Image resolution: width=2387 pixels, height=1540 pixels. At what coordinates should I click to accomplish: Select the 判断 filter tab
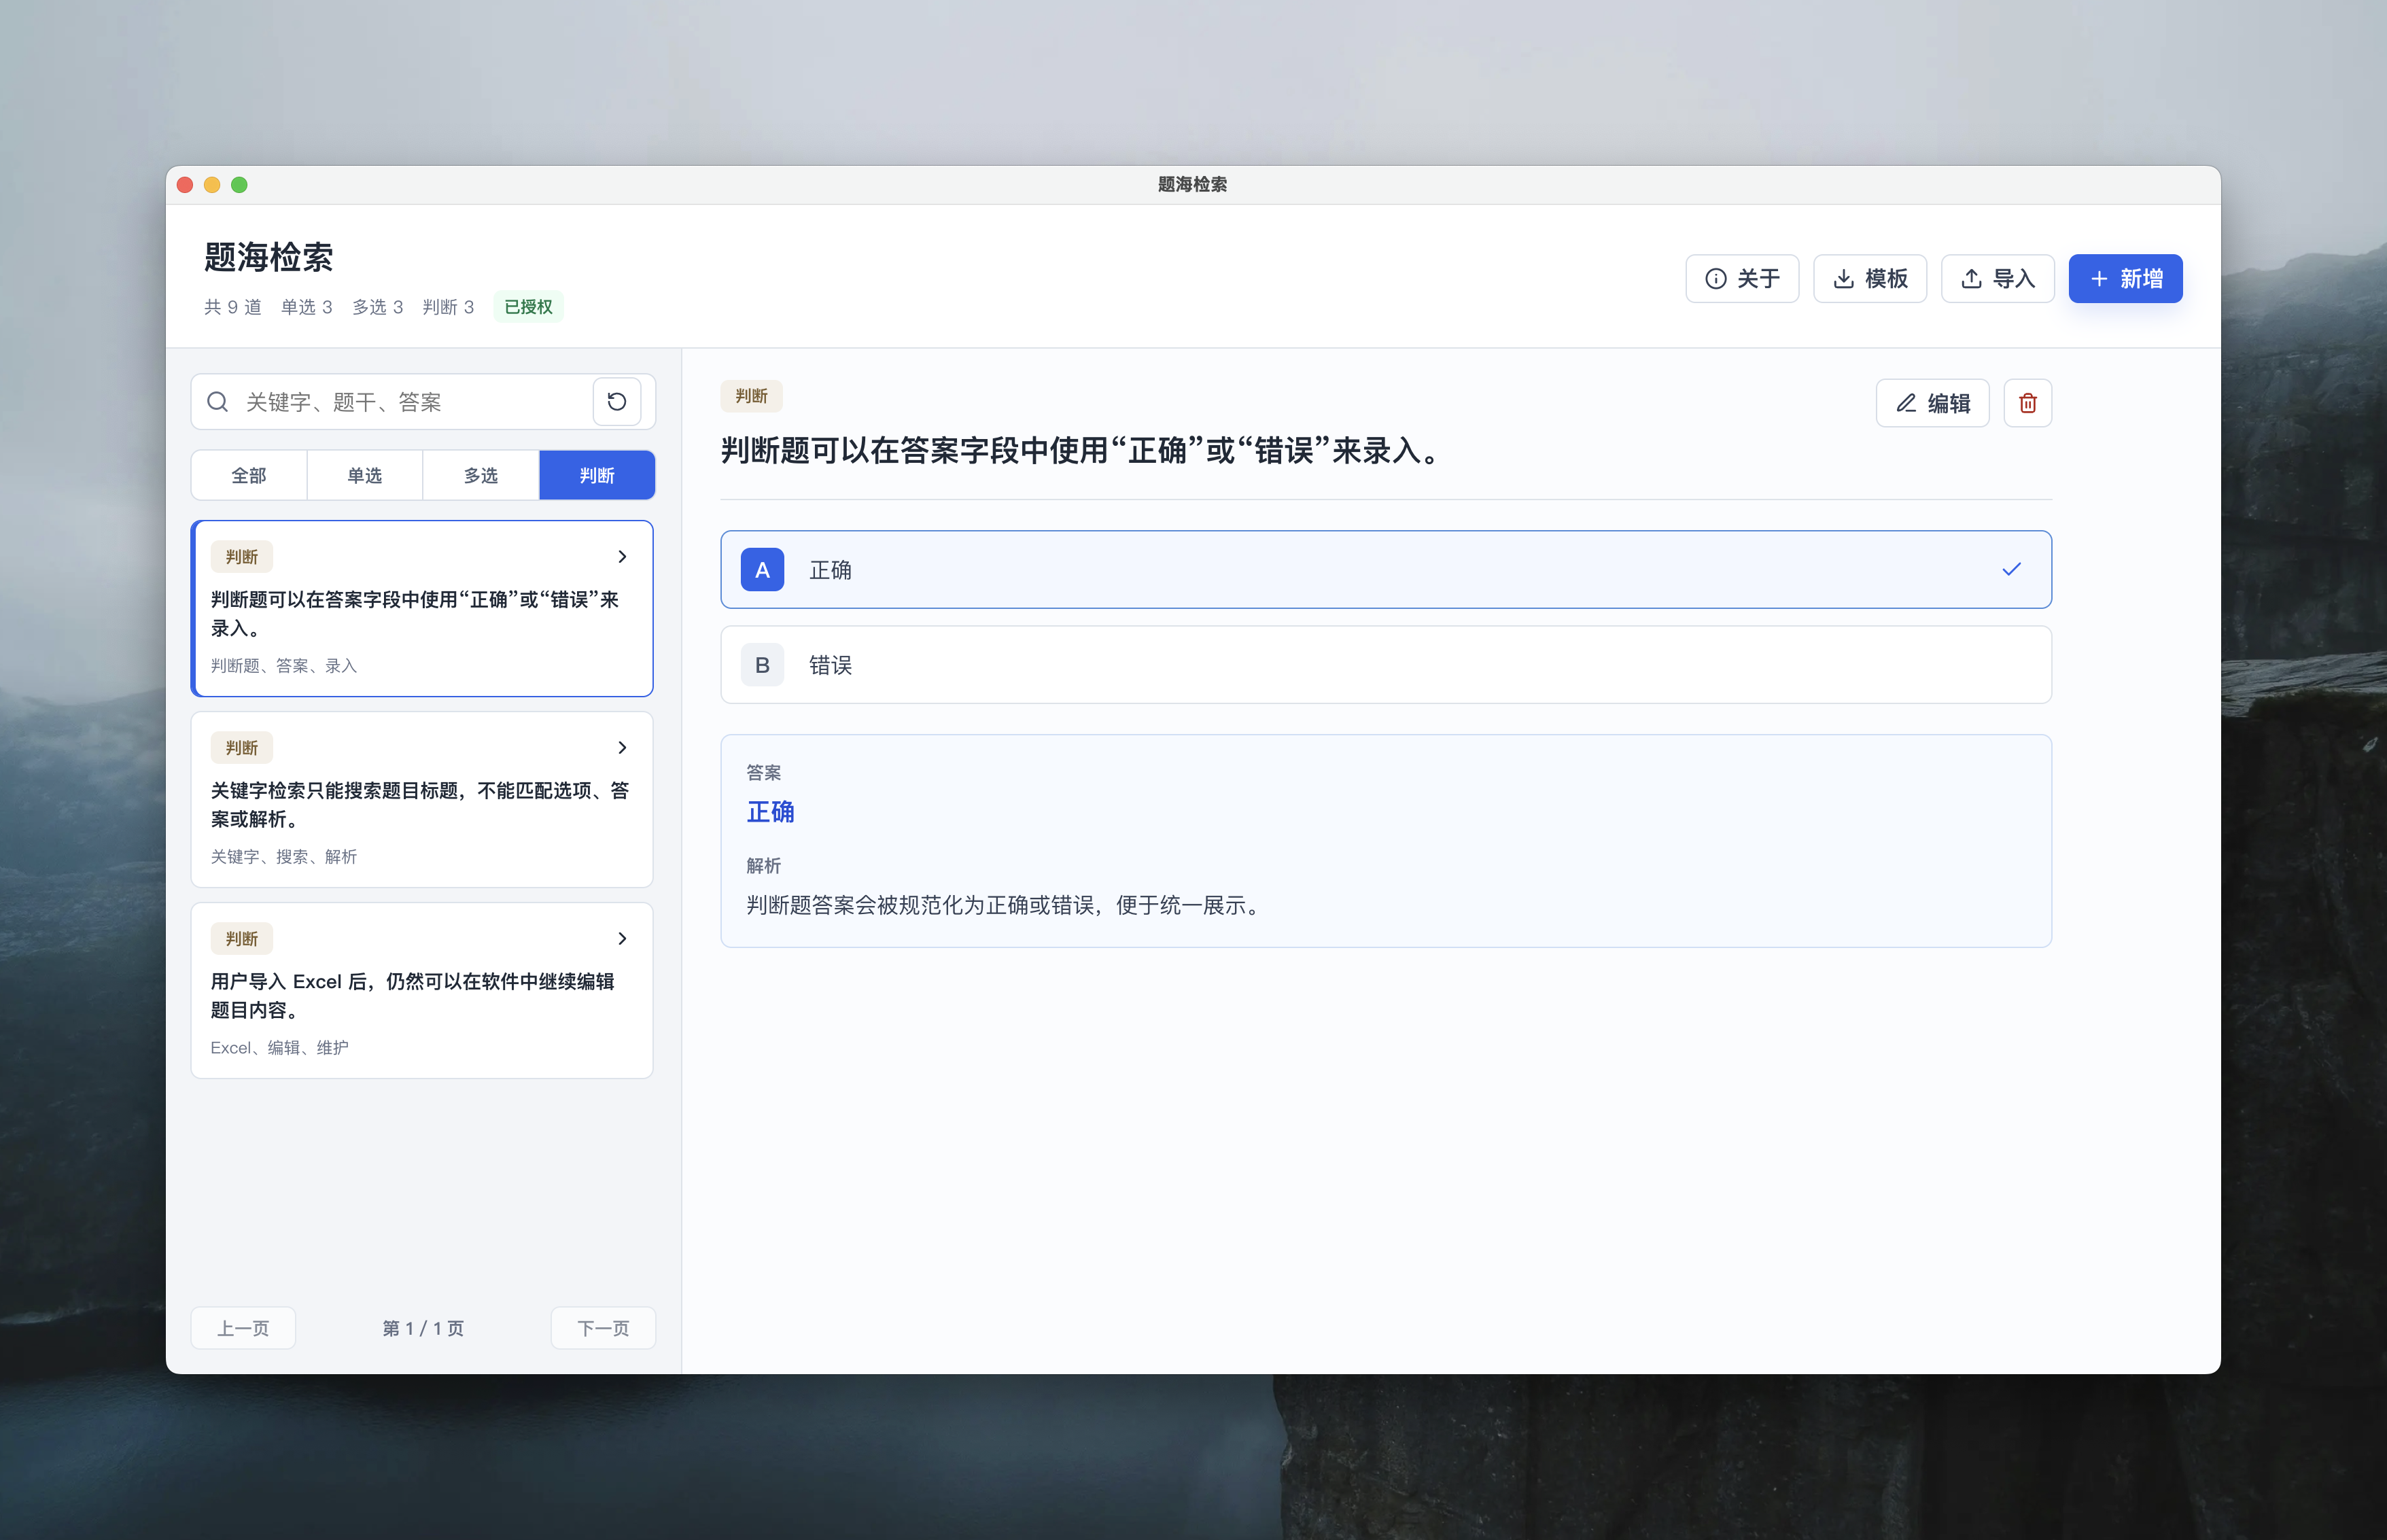point(597,475)
